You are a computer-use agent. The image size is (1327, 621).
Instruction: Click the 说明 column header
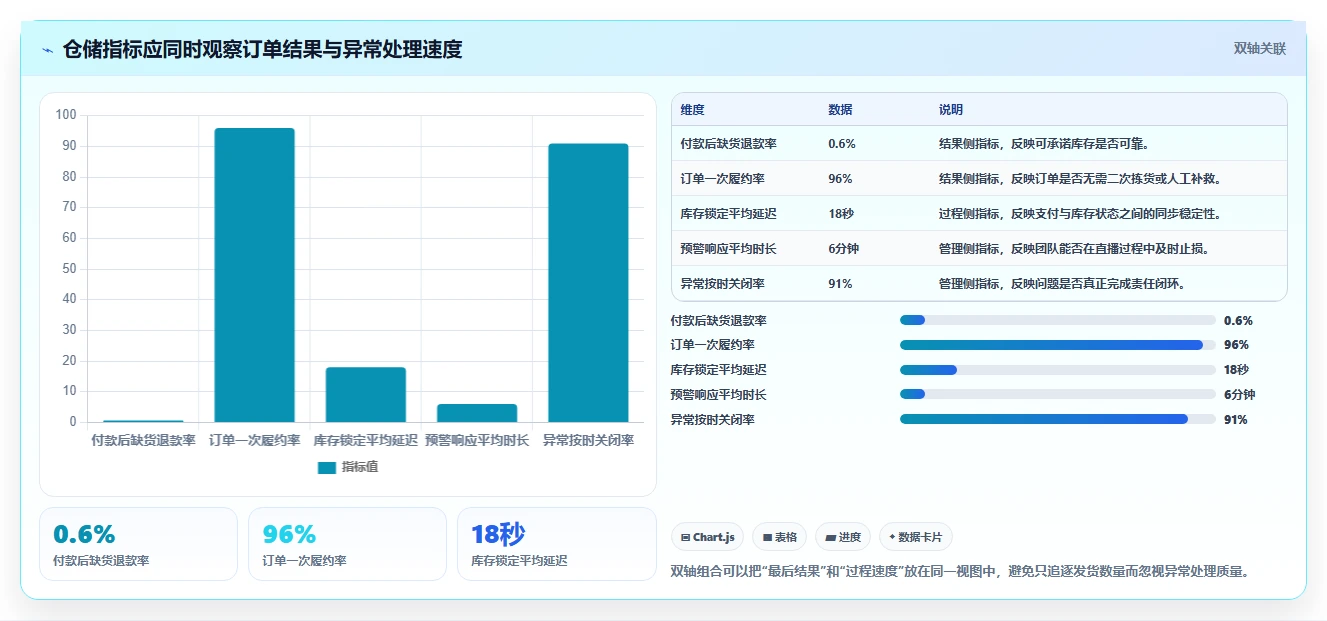(x=950, y=110)
